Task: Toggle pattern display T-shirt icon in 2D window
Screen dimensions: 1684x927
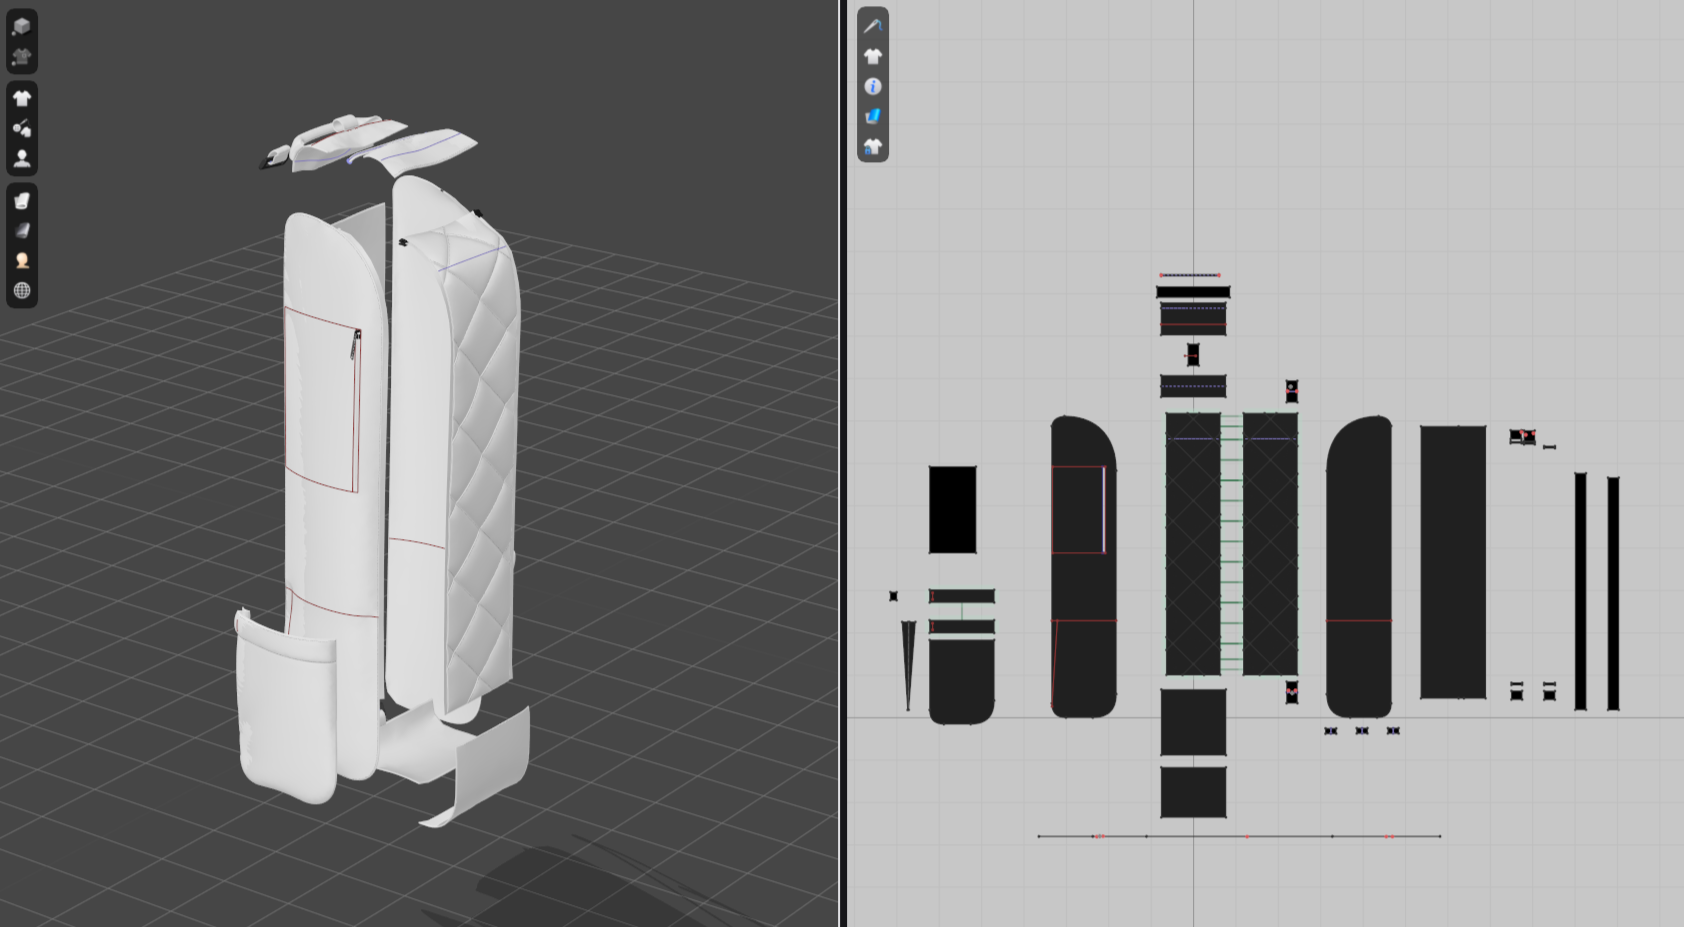Action: 873,56
